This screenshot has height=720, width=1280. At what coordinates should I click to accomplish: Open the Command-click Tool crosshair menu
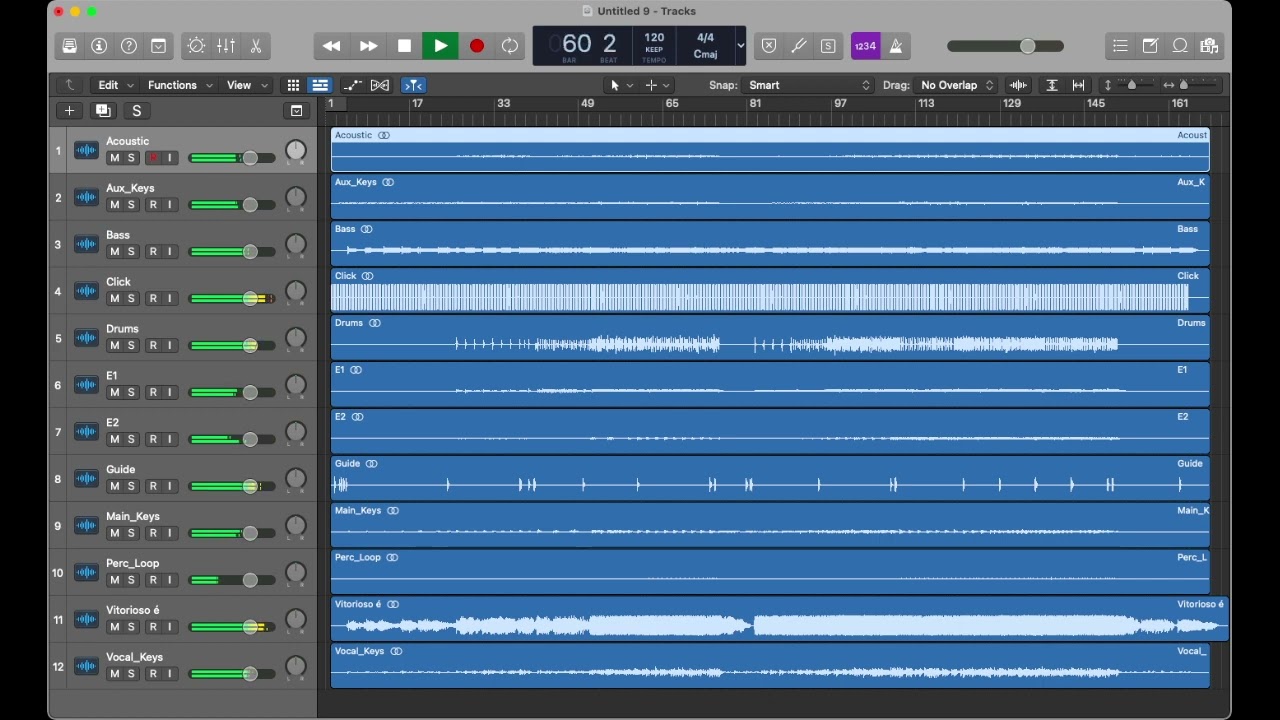click(657, 85)
